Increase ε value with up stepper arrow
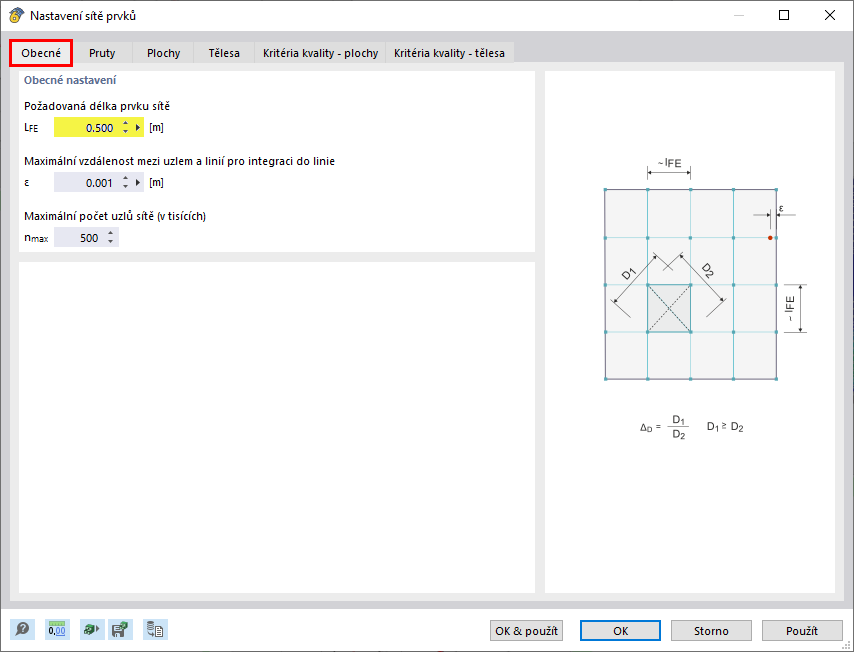Screen dimensions: 854x652 click(125, 178)
